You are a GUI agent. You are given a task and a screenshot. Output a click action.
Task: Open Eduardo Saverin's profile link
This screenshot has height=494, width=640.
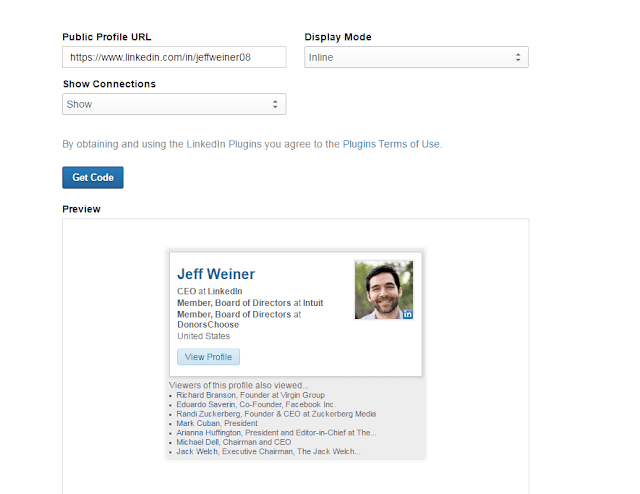click(x=206, y=405)
